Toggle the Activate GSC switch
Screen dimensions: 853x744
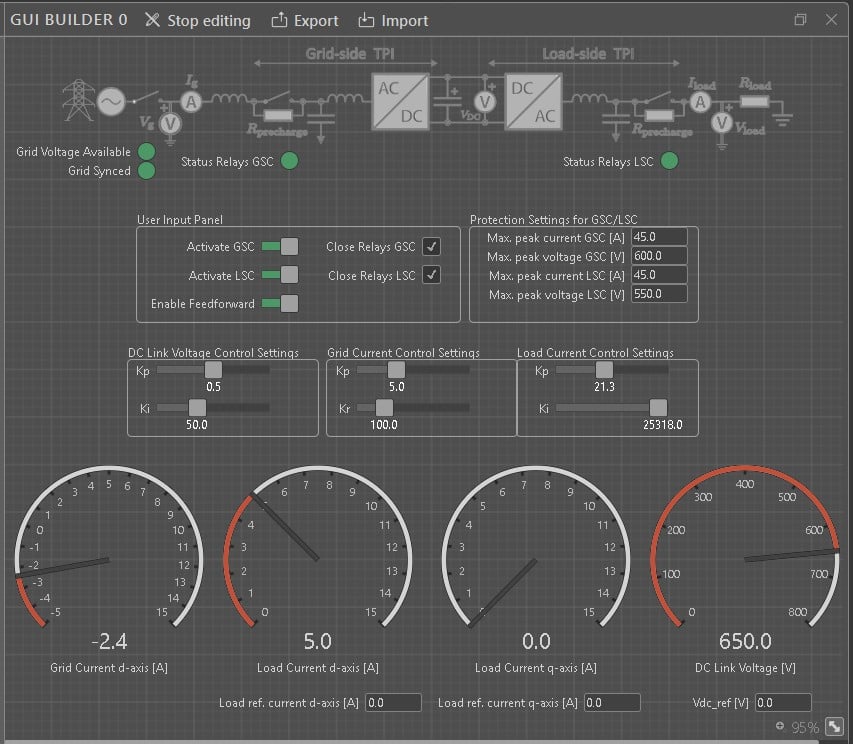point(280,247)
